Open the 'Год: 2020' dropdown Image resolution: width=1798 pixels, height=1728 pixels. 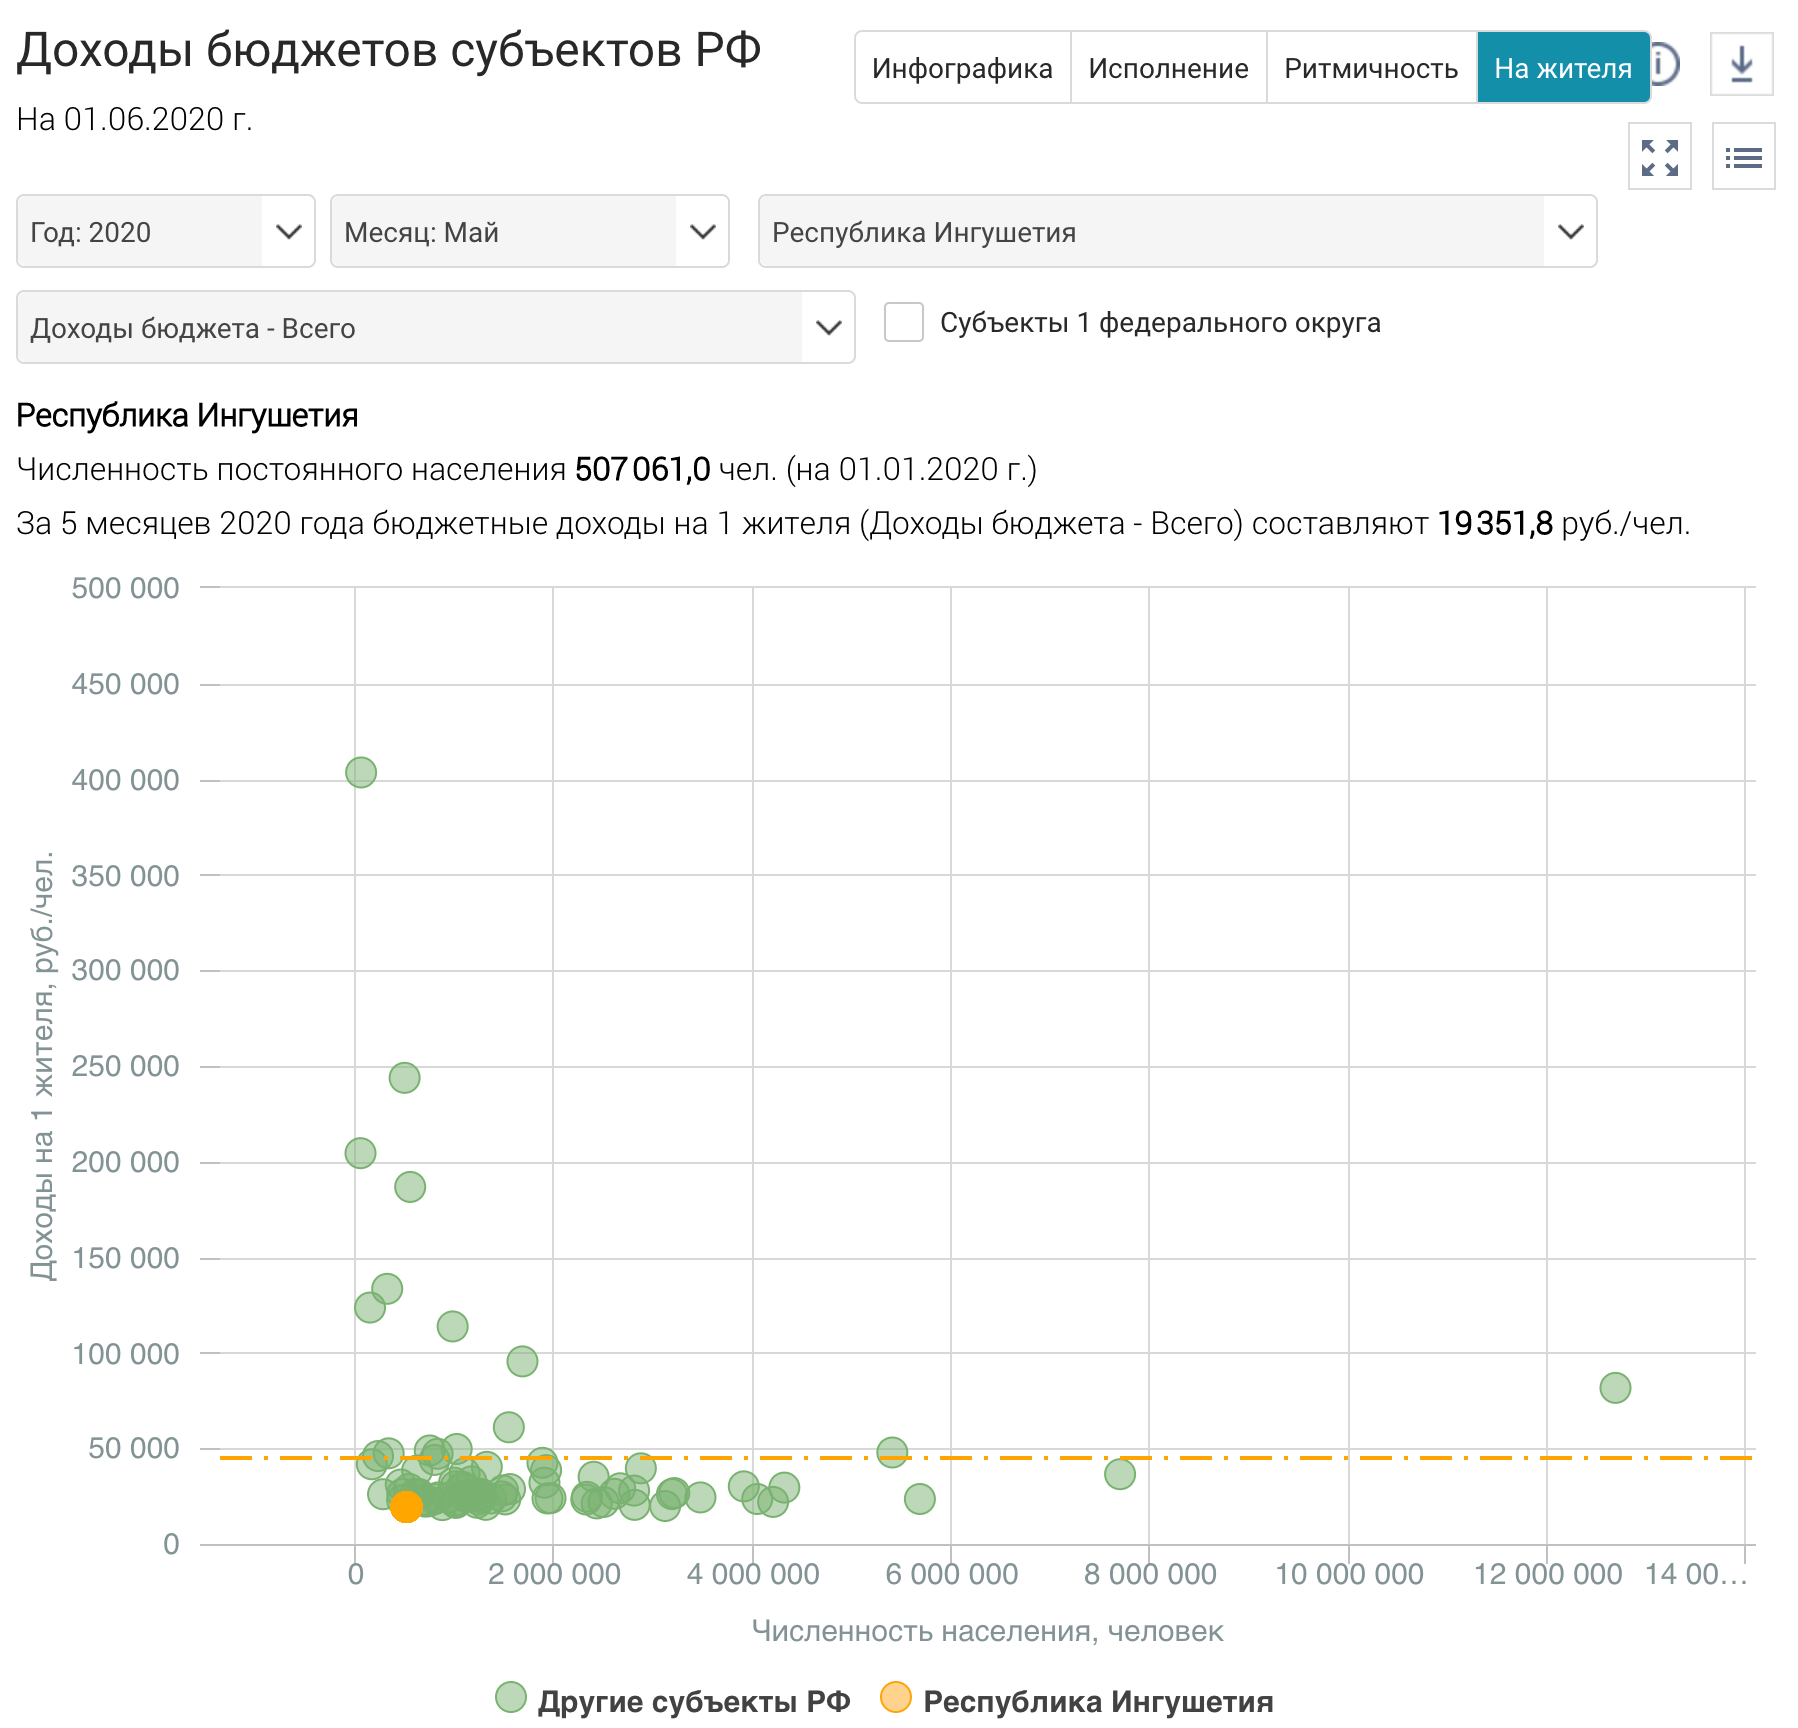[x=166, y=232]
